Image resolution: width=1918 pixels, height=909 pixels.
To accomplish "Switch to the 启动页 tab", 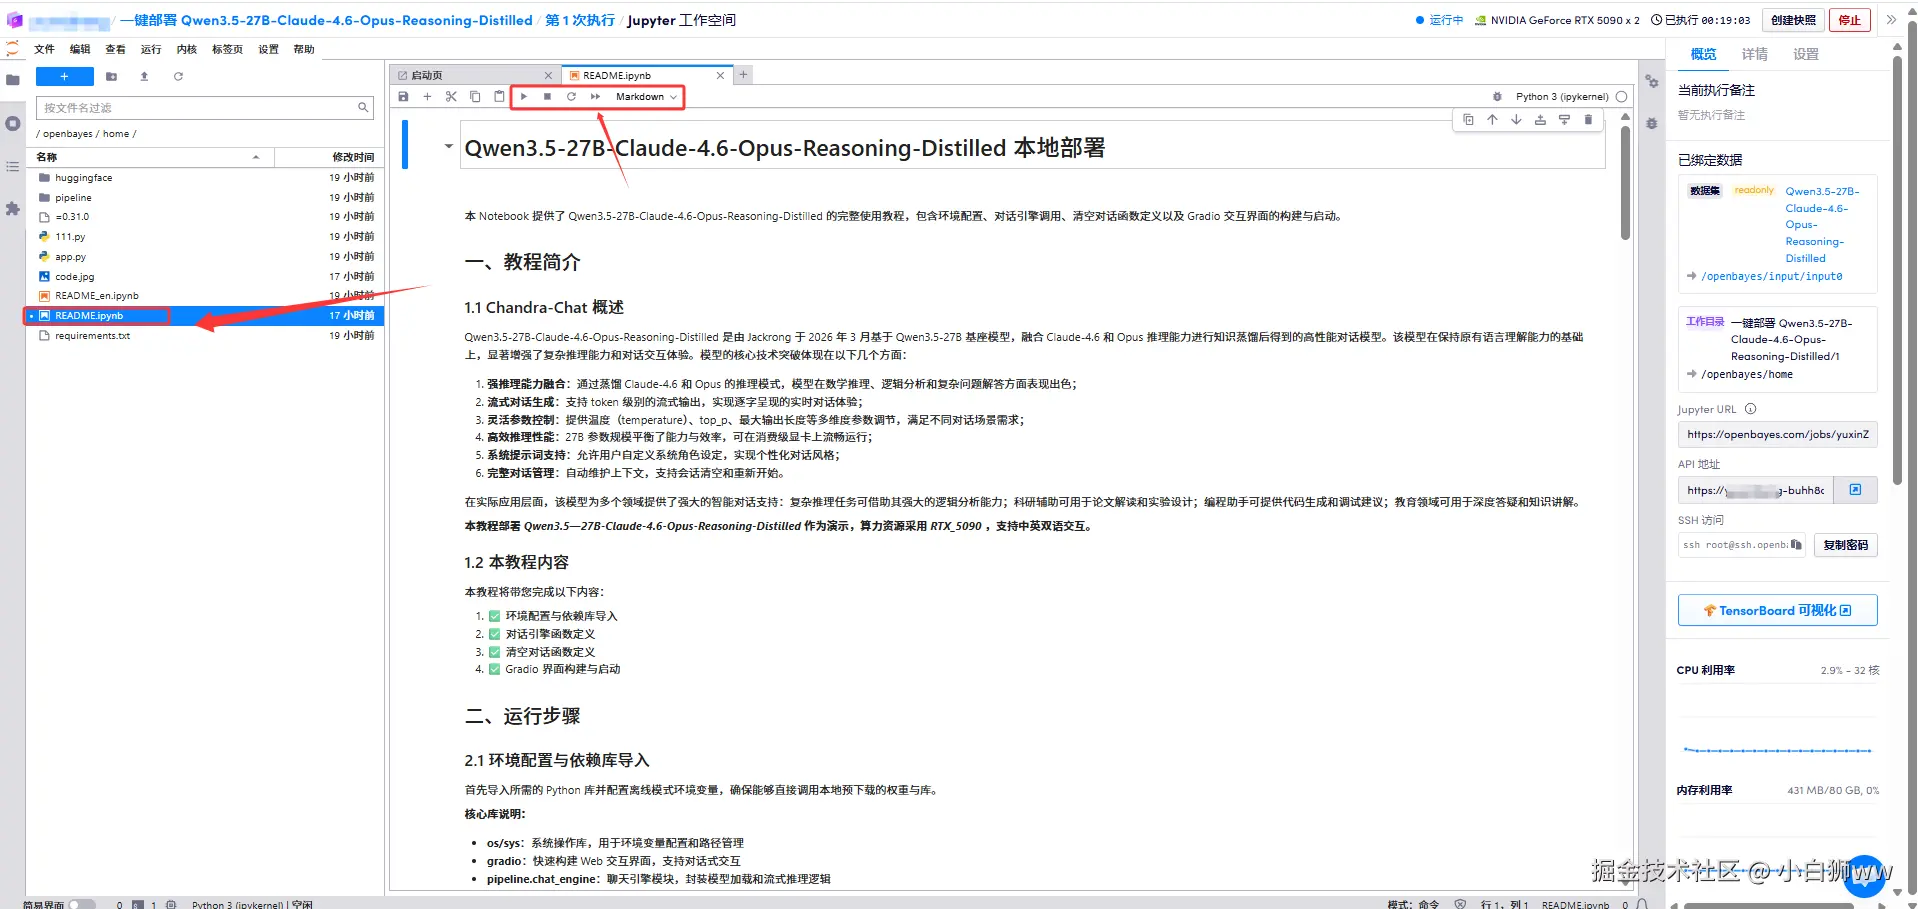I will pos(474,75).
